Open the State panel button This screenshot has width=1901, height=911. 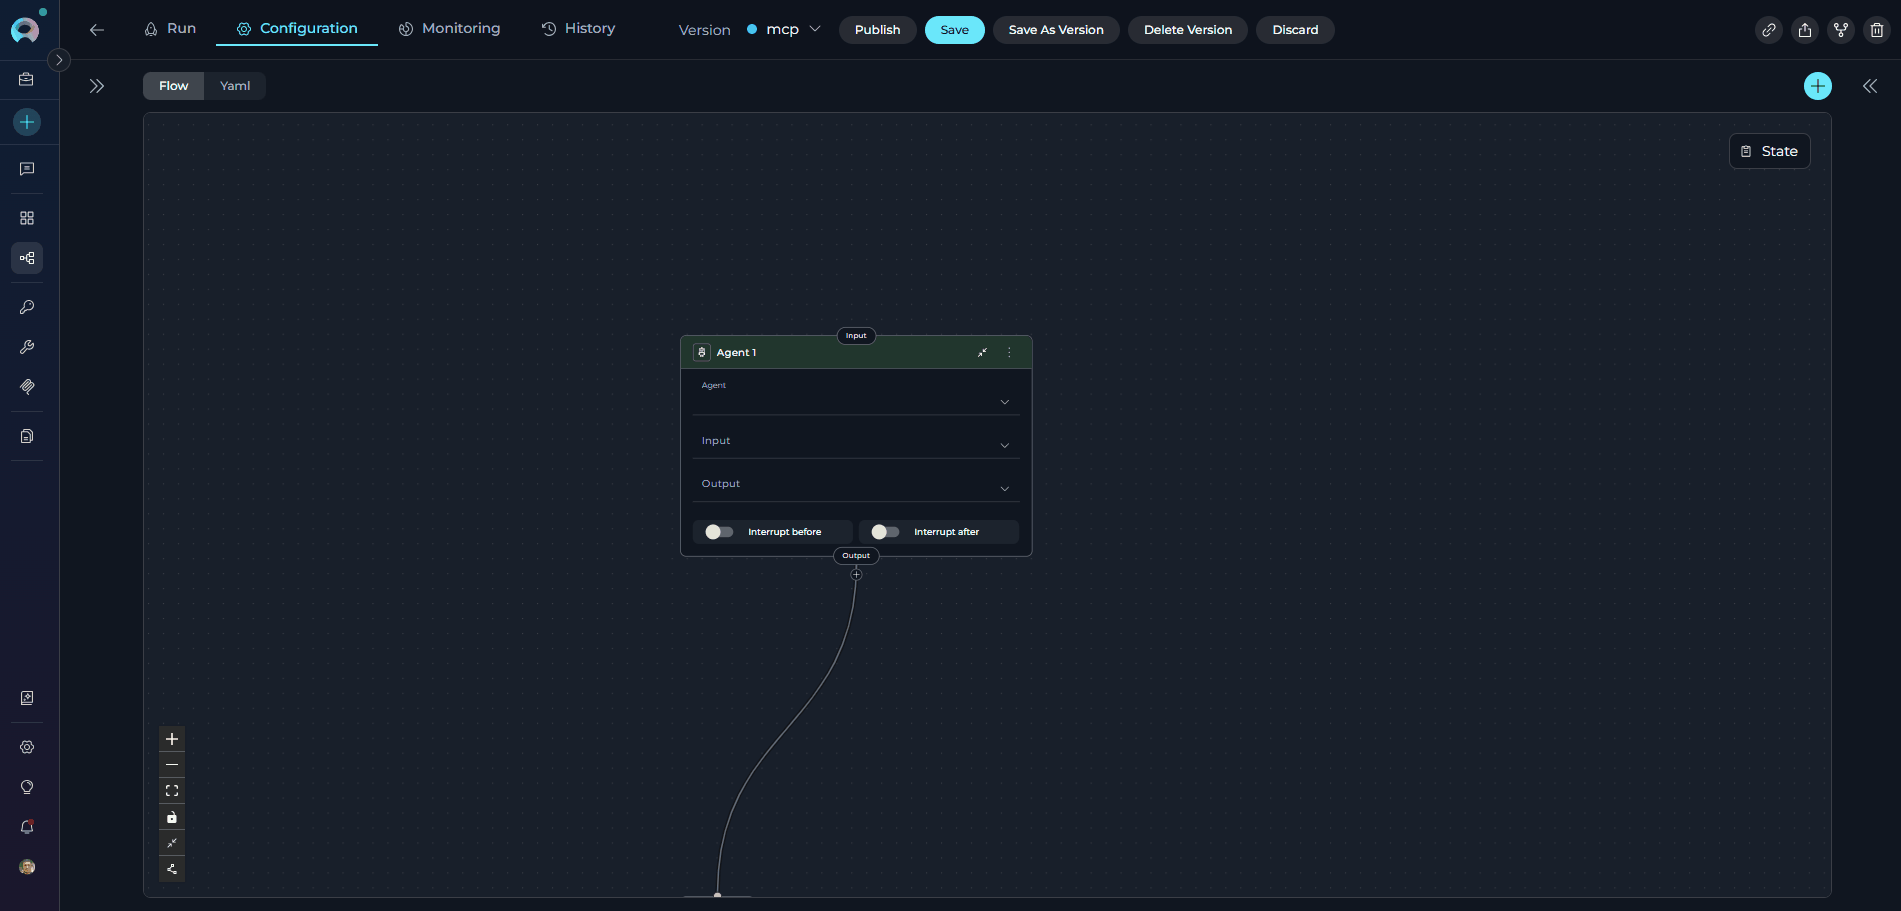[x=1770, y=151]
